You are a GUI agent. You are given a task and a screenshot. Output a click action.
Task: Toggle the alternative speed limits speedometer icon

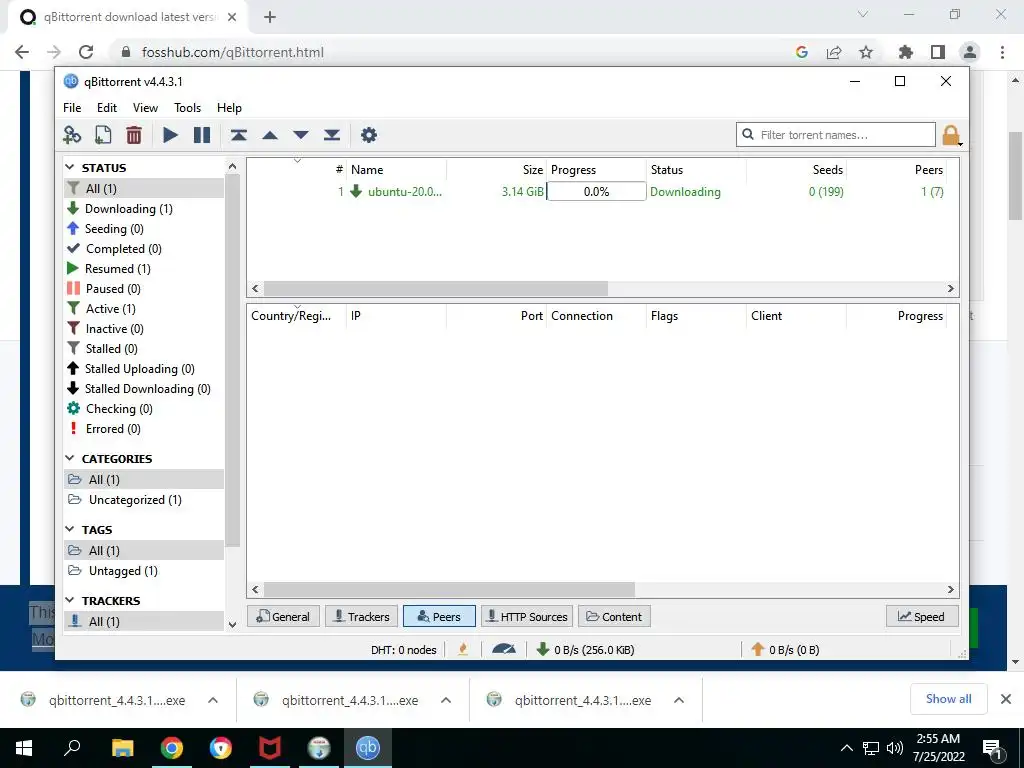coord(504,649)
